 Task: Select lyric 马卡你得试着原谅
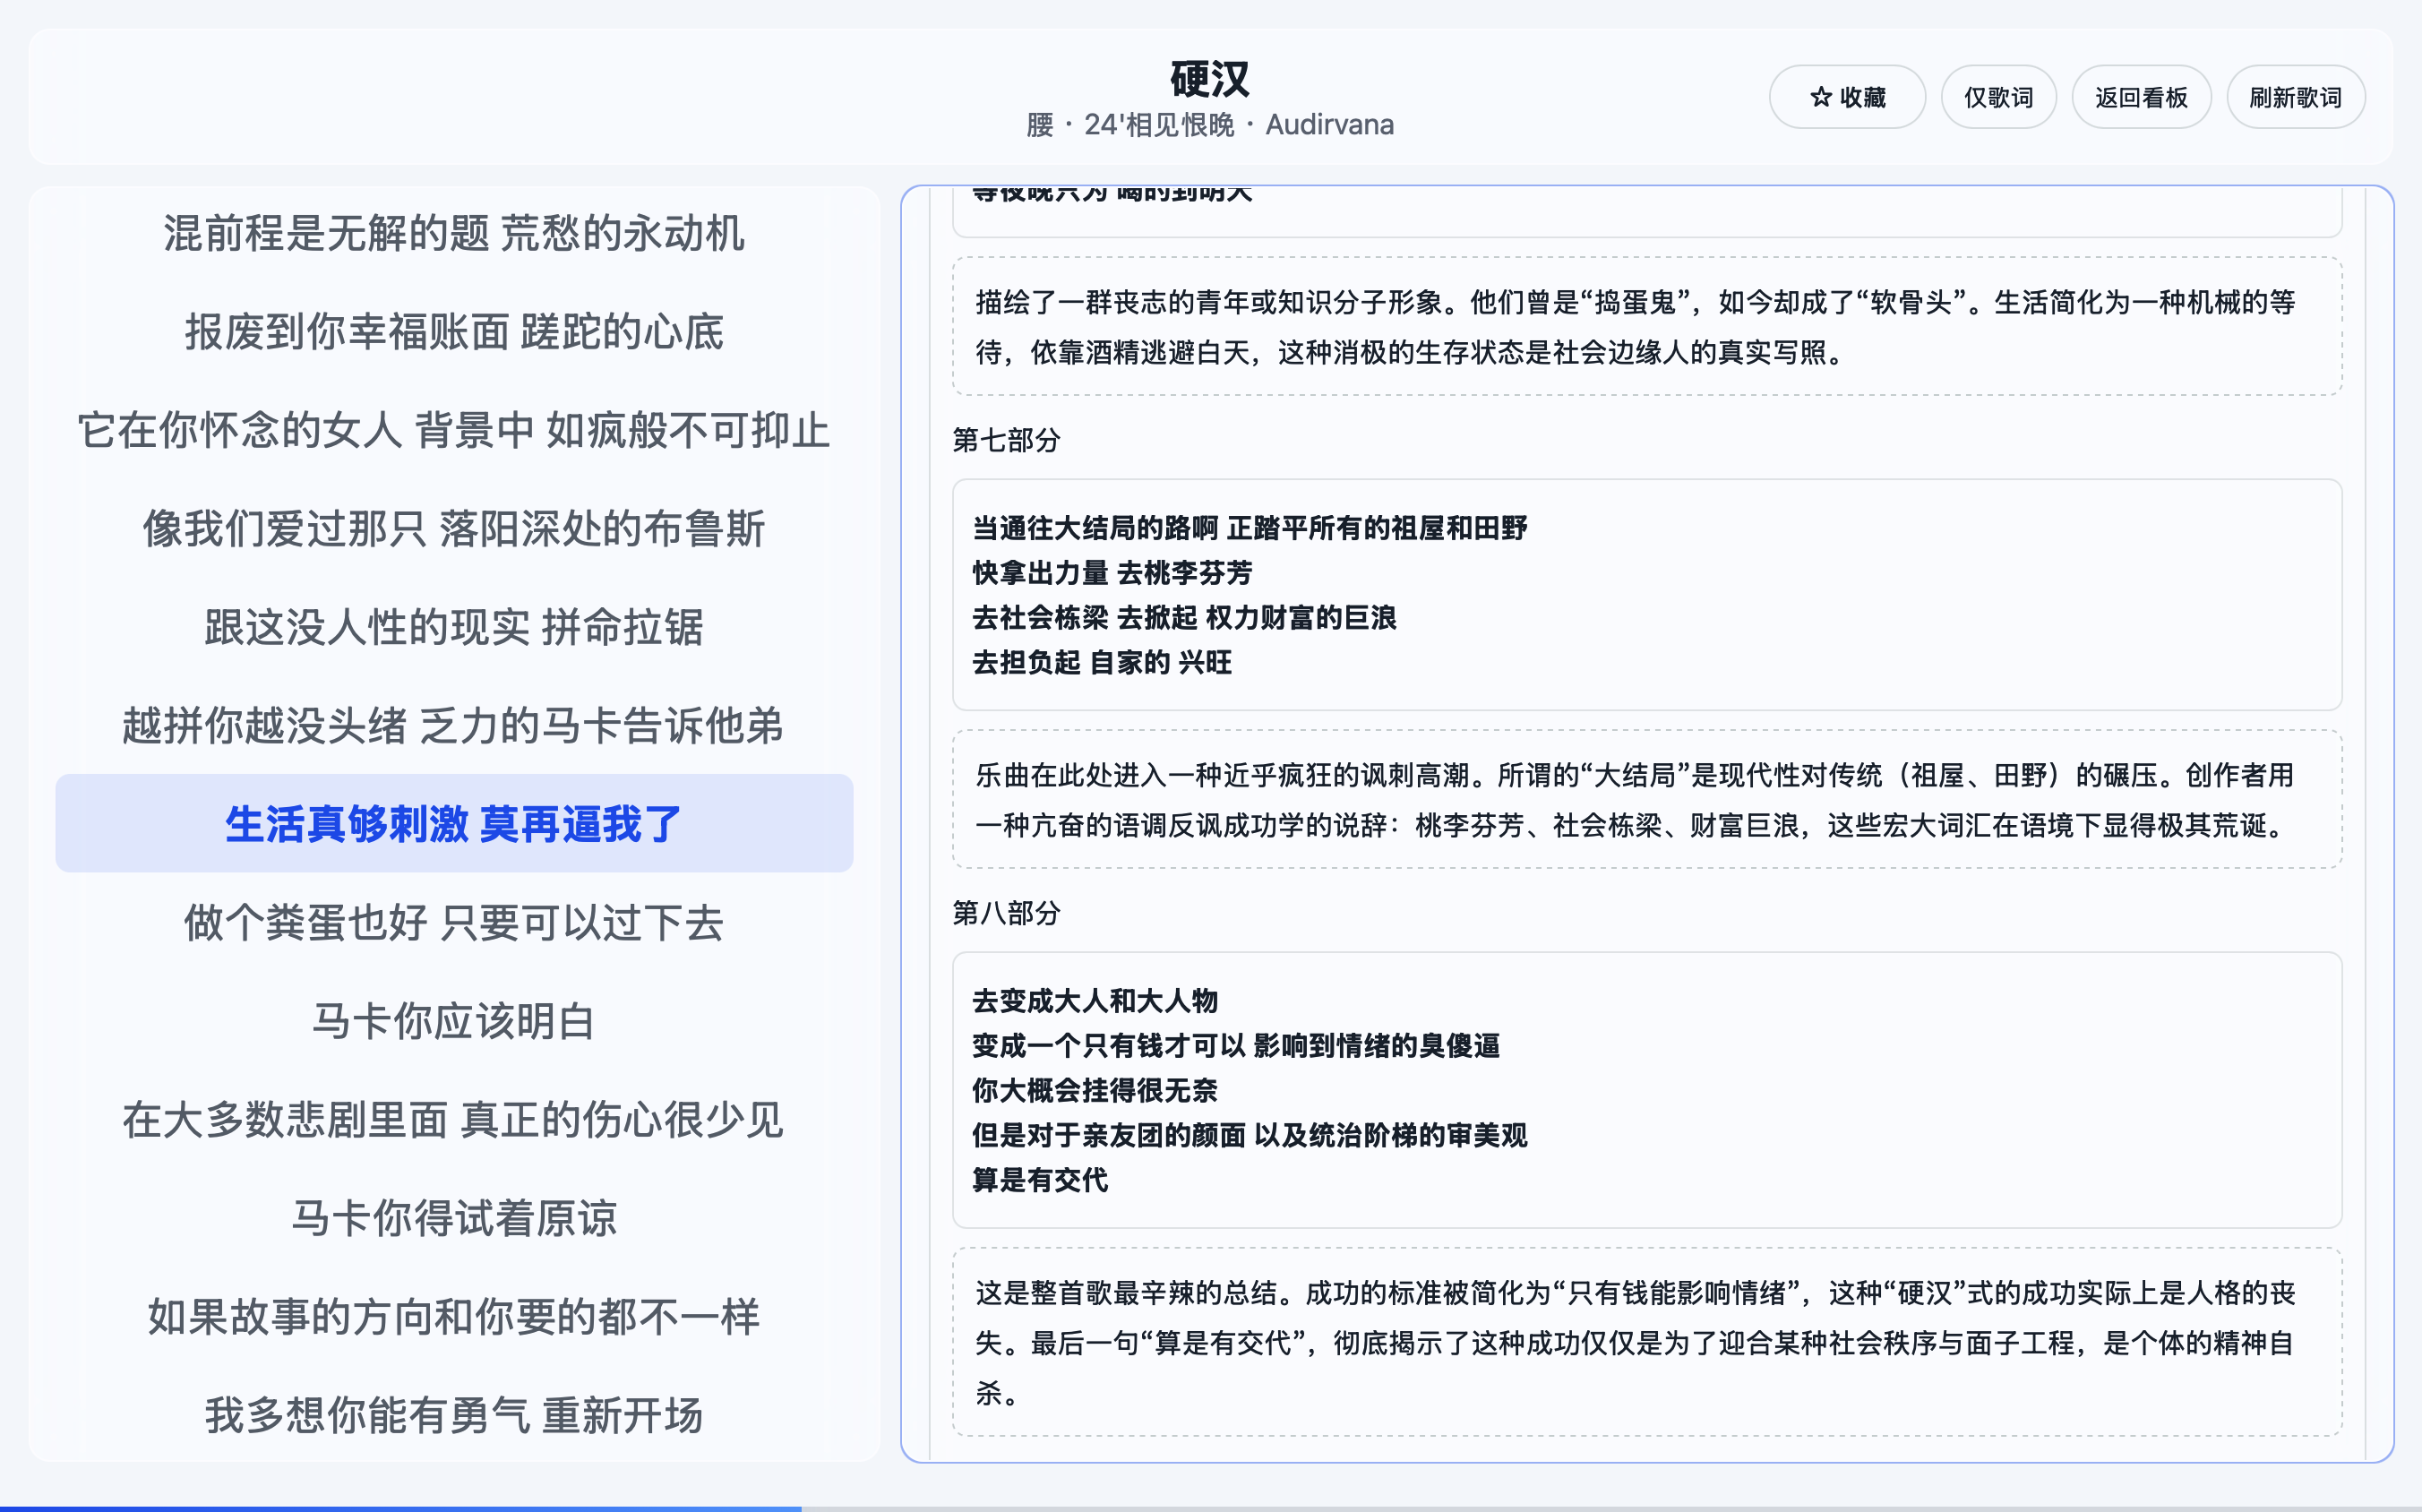point(454,1218)
